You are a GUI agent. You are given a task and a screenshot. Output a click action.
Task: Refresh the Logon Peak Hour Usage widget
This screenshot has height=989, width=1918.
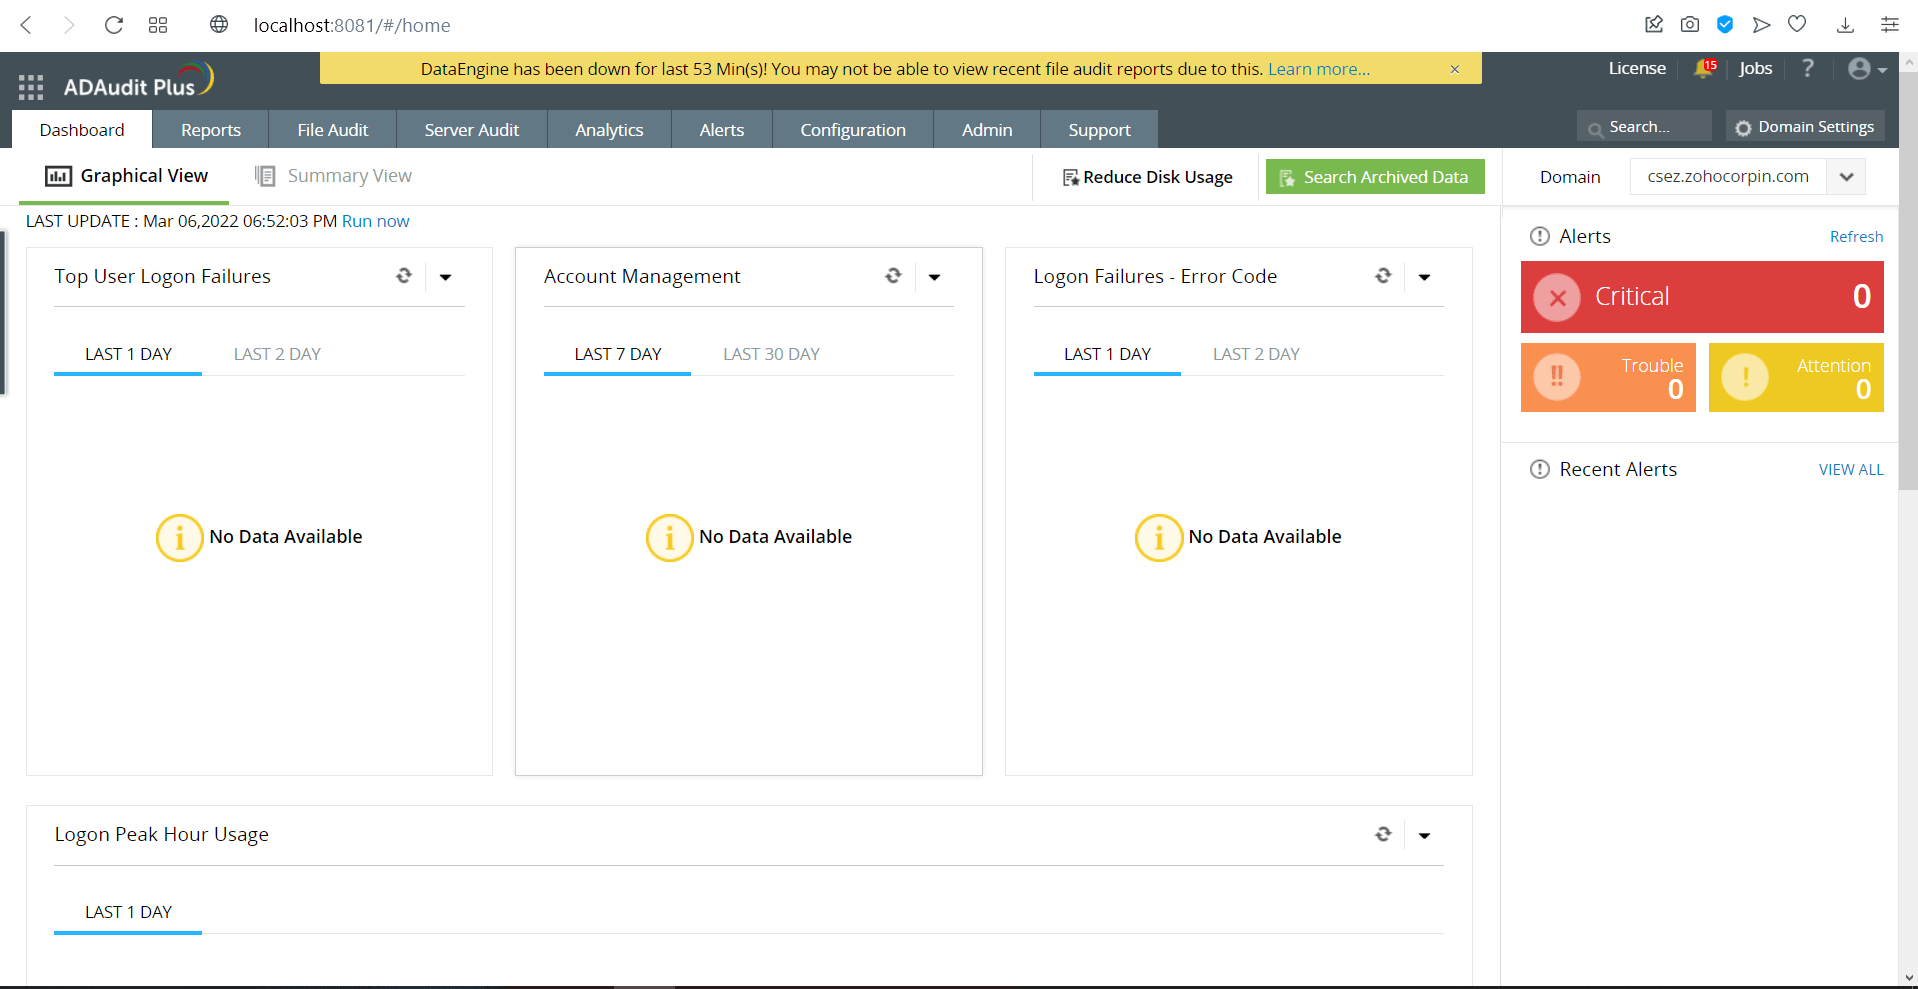(x=1383, y=834)
